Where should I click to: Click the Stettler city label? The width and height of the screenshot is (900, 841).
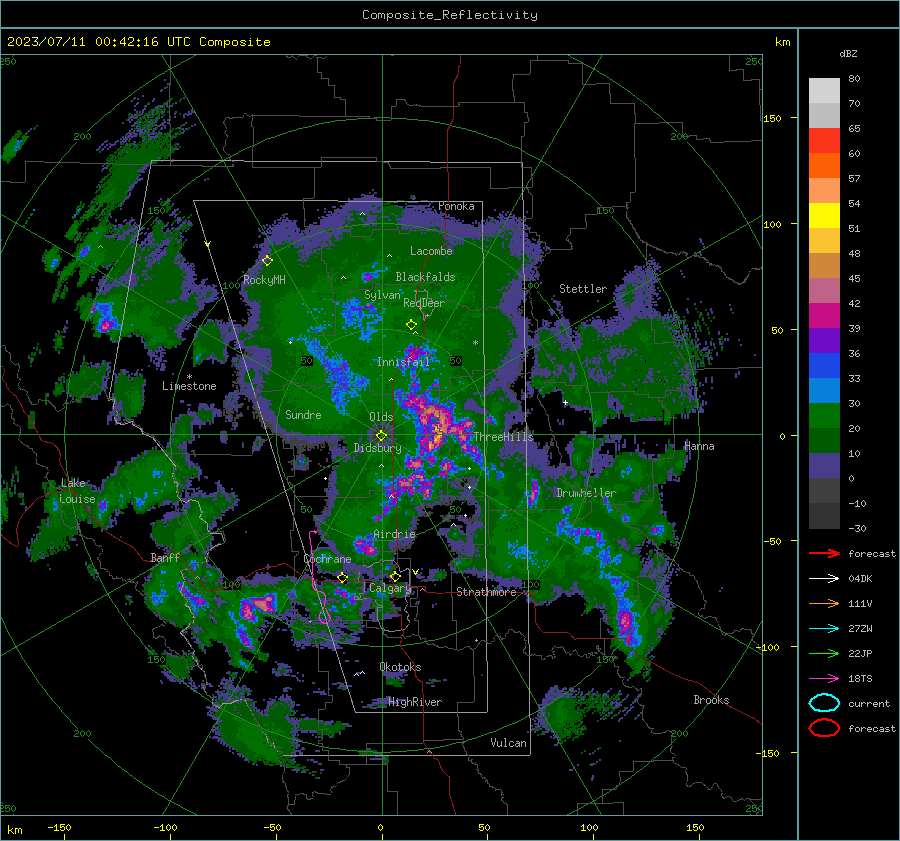[583, 289]
